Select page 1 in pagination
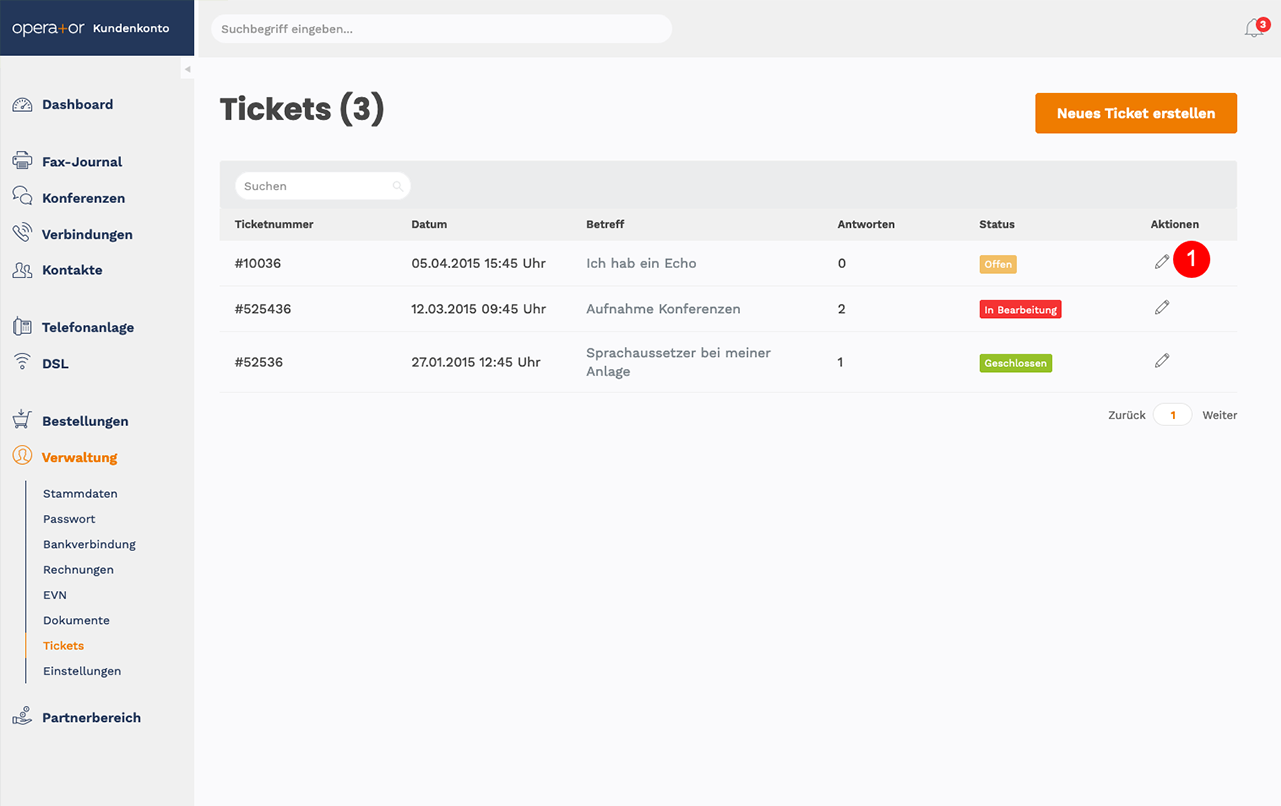 pos(1173,415)
